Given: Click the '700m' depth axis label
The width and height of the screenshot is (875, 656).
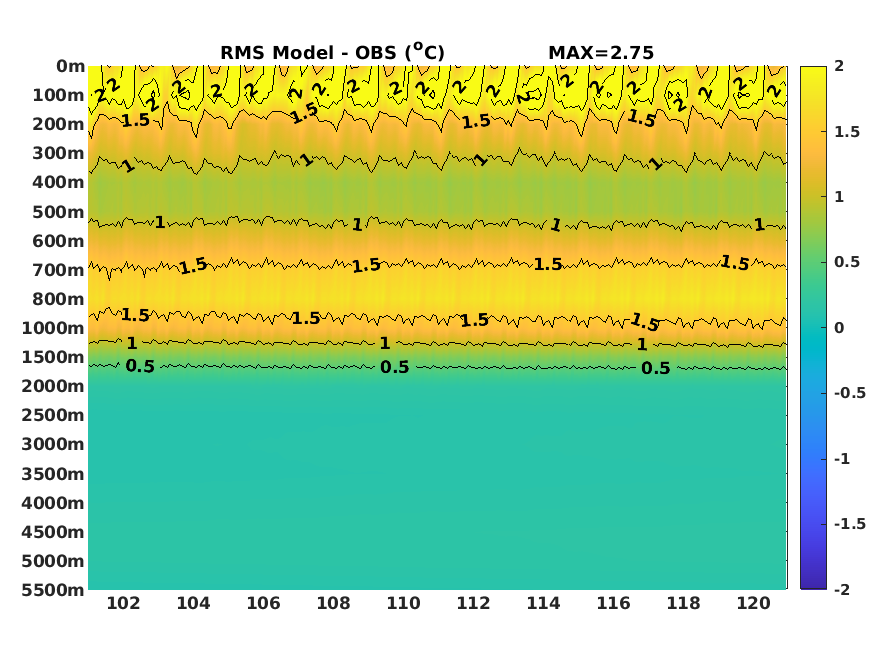Looking at the screenshot, I should pyautogui.click(x=59, y=271).
